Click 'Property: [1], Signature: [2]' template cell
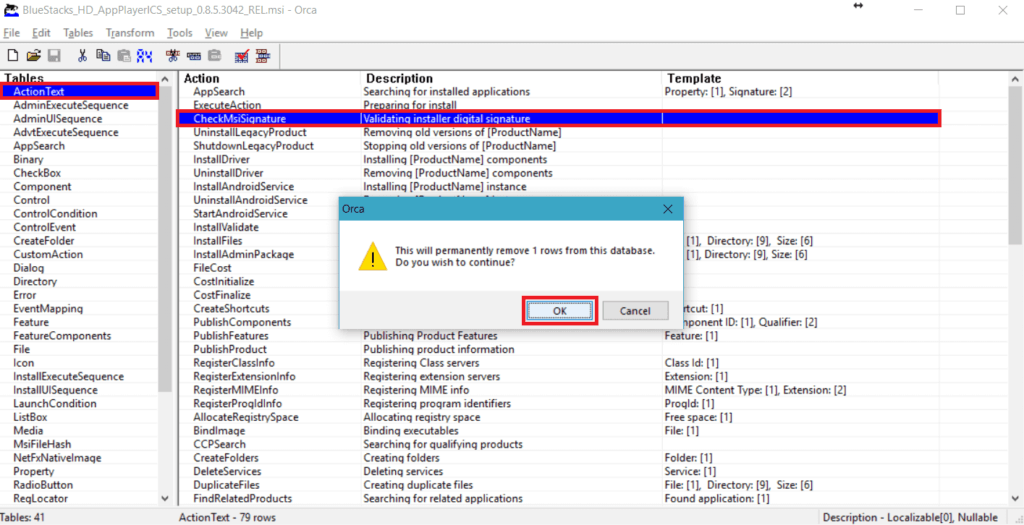 (x=728, y=91)
